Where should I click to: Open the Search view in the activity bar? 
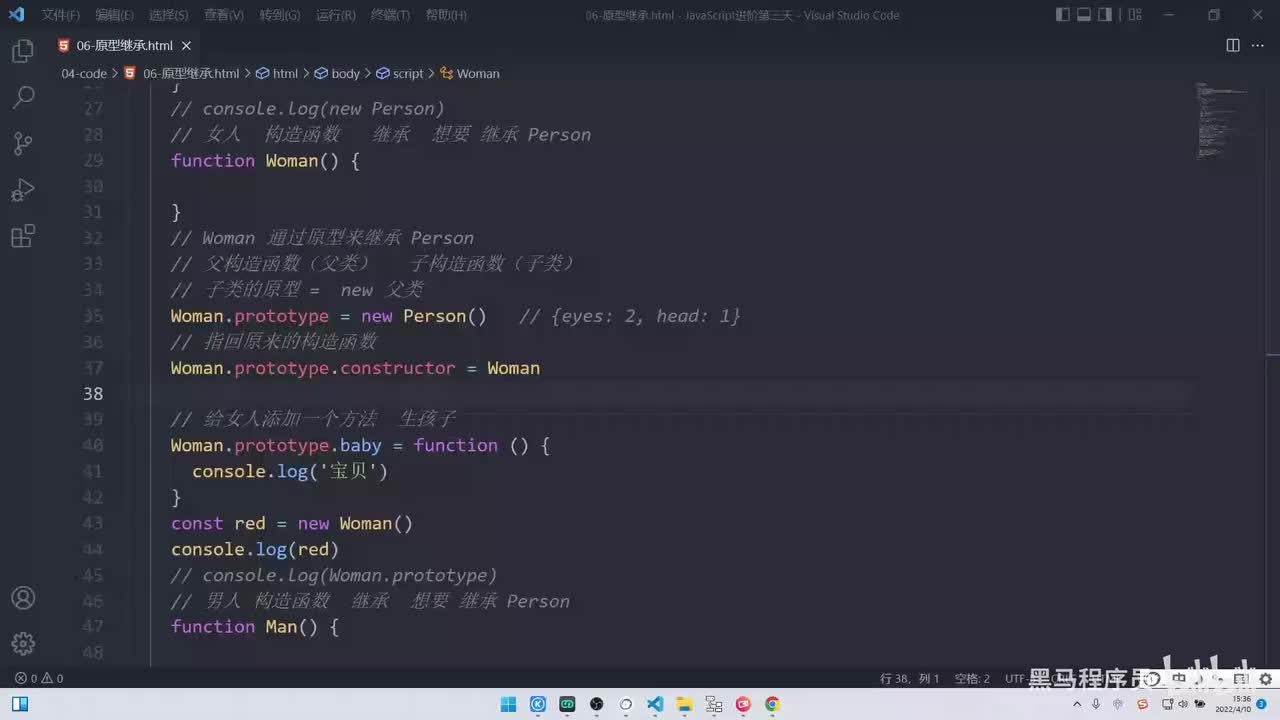[22, 97]
